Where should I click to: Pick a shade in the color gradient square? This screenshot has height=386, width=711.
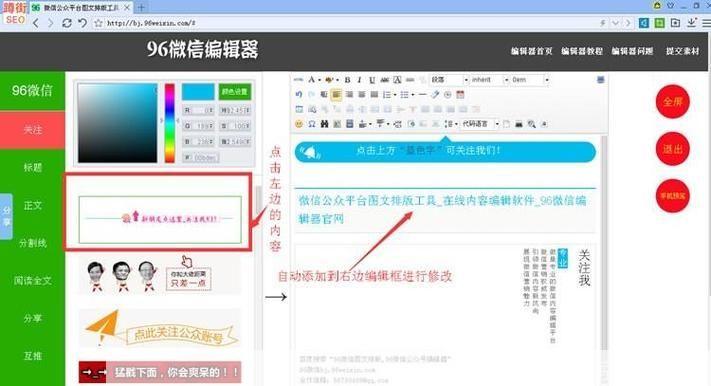(117, 123)
